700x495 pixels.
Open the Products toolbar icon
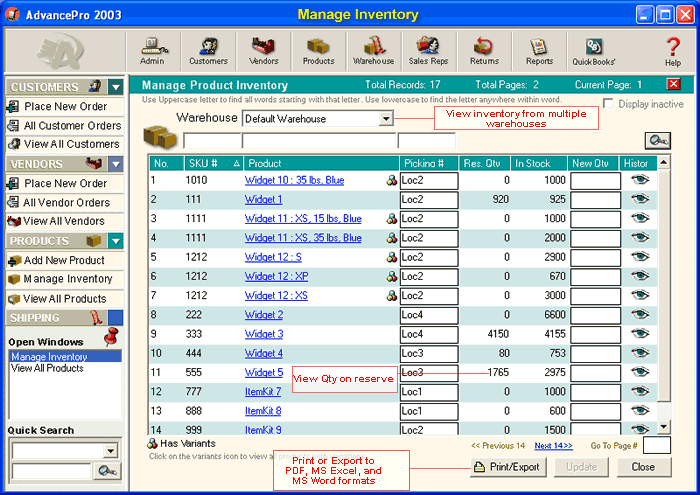pyautogui.click(x=318, y=51)
